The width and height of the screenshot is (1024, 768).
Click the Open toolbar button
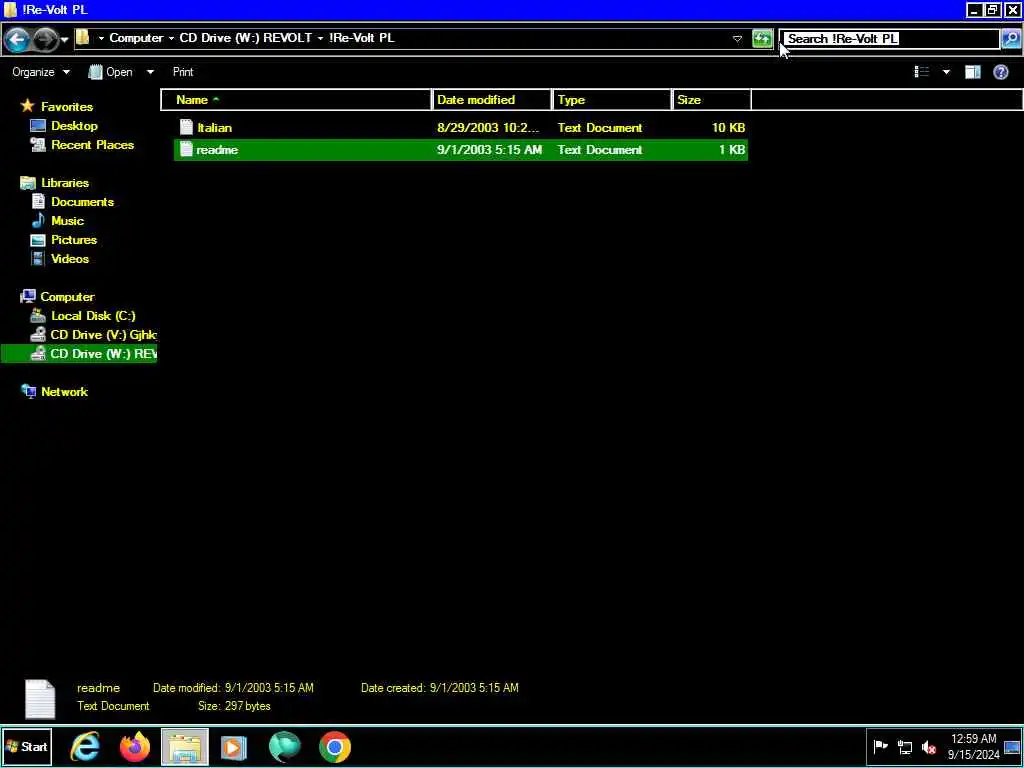(110, 72)
